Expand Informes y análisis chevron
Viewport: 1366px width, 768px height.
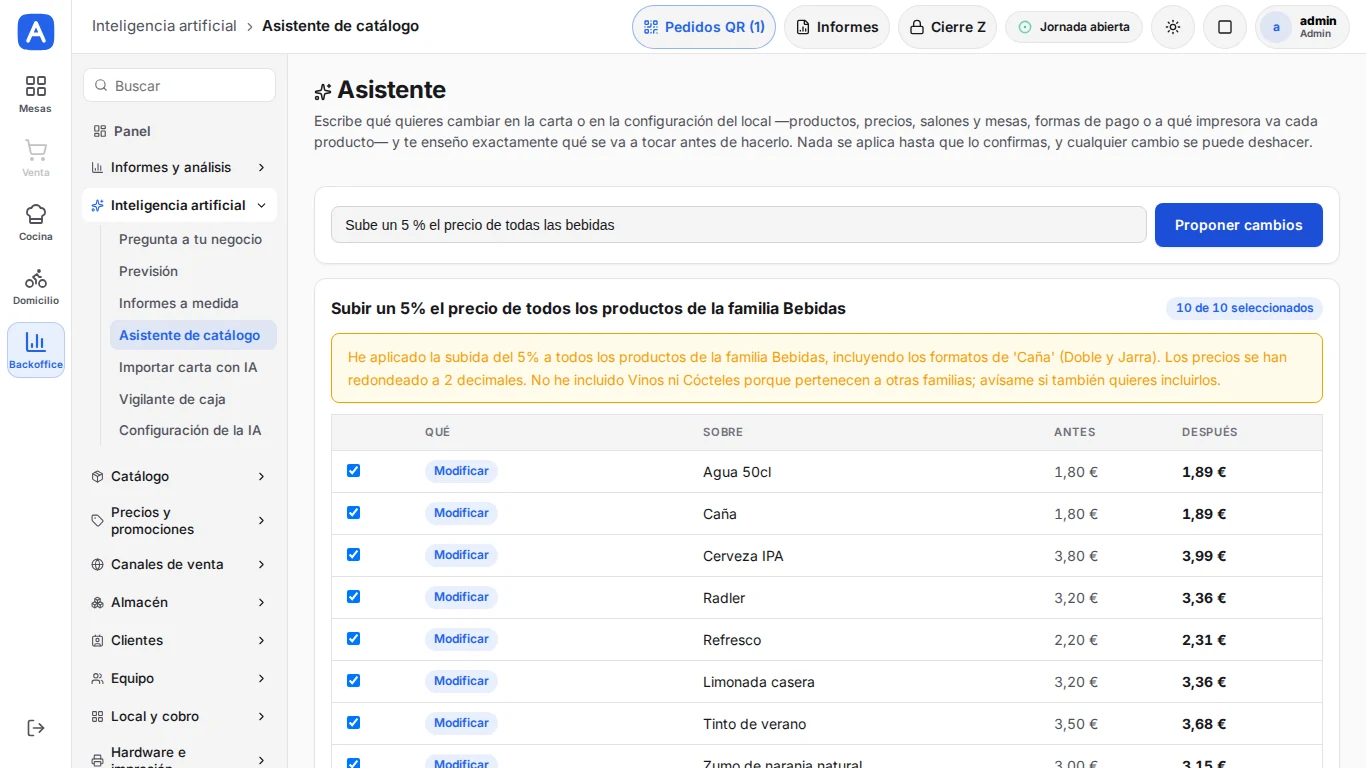point(261,167)
